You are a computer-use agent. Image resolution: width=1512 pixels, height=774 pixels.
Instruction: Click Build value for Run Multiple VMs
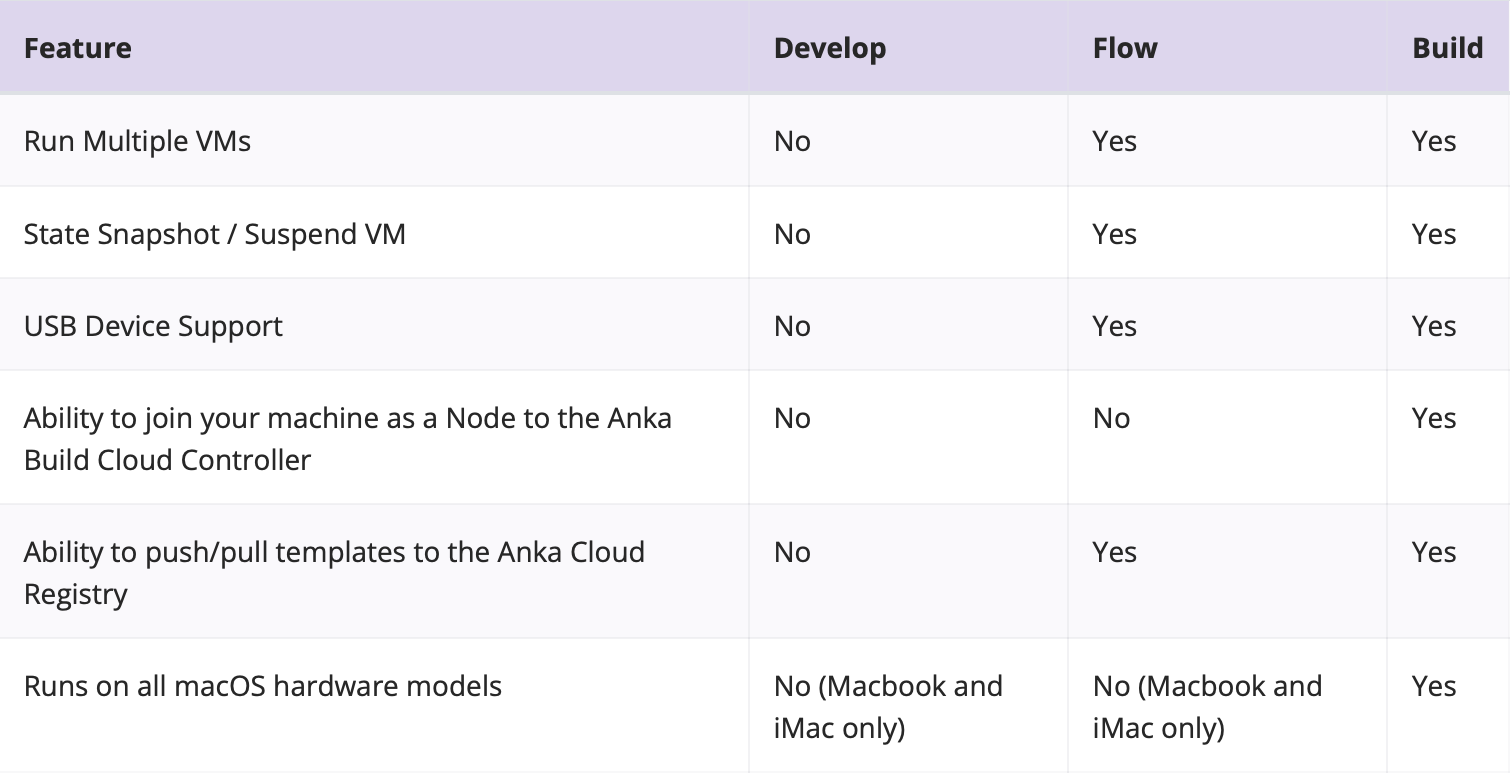[x=1434, y=141]
